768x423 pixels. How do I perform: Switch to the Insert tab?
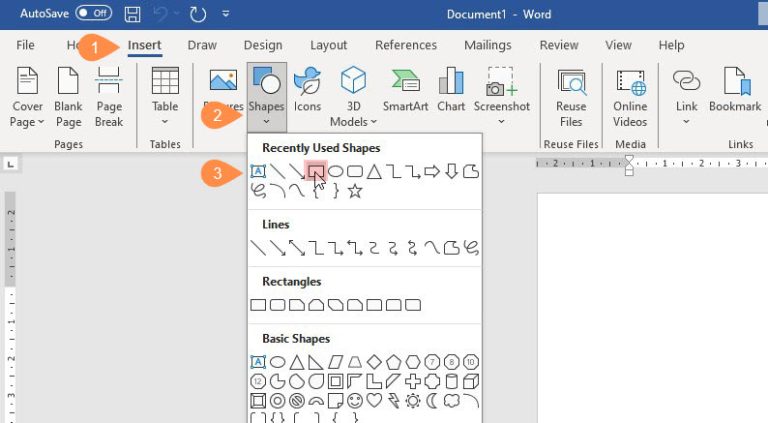[144, 45]
